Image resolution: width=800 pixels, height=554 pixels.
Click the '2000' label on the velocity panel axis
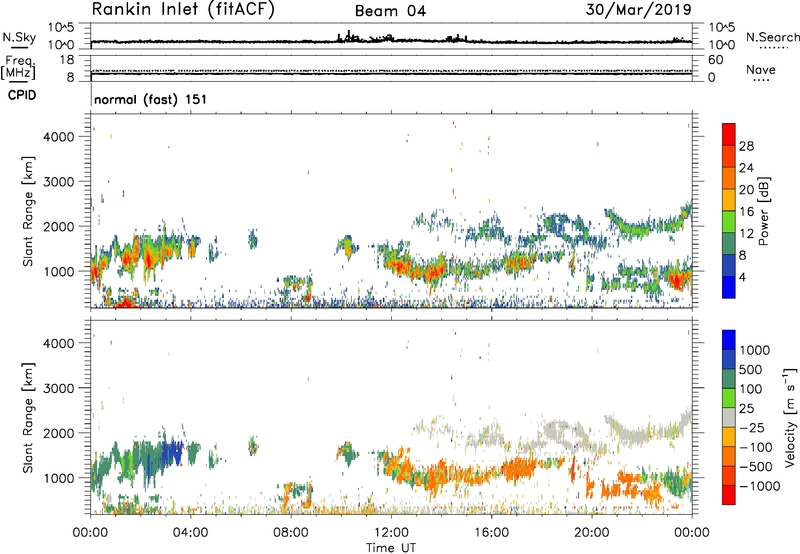click(x=59, y=433)
